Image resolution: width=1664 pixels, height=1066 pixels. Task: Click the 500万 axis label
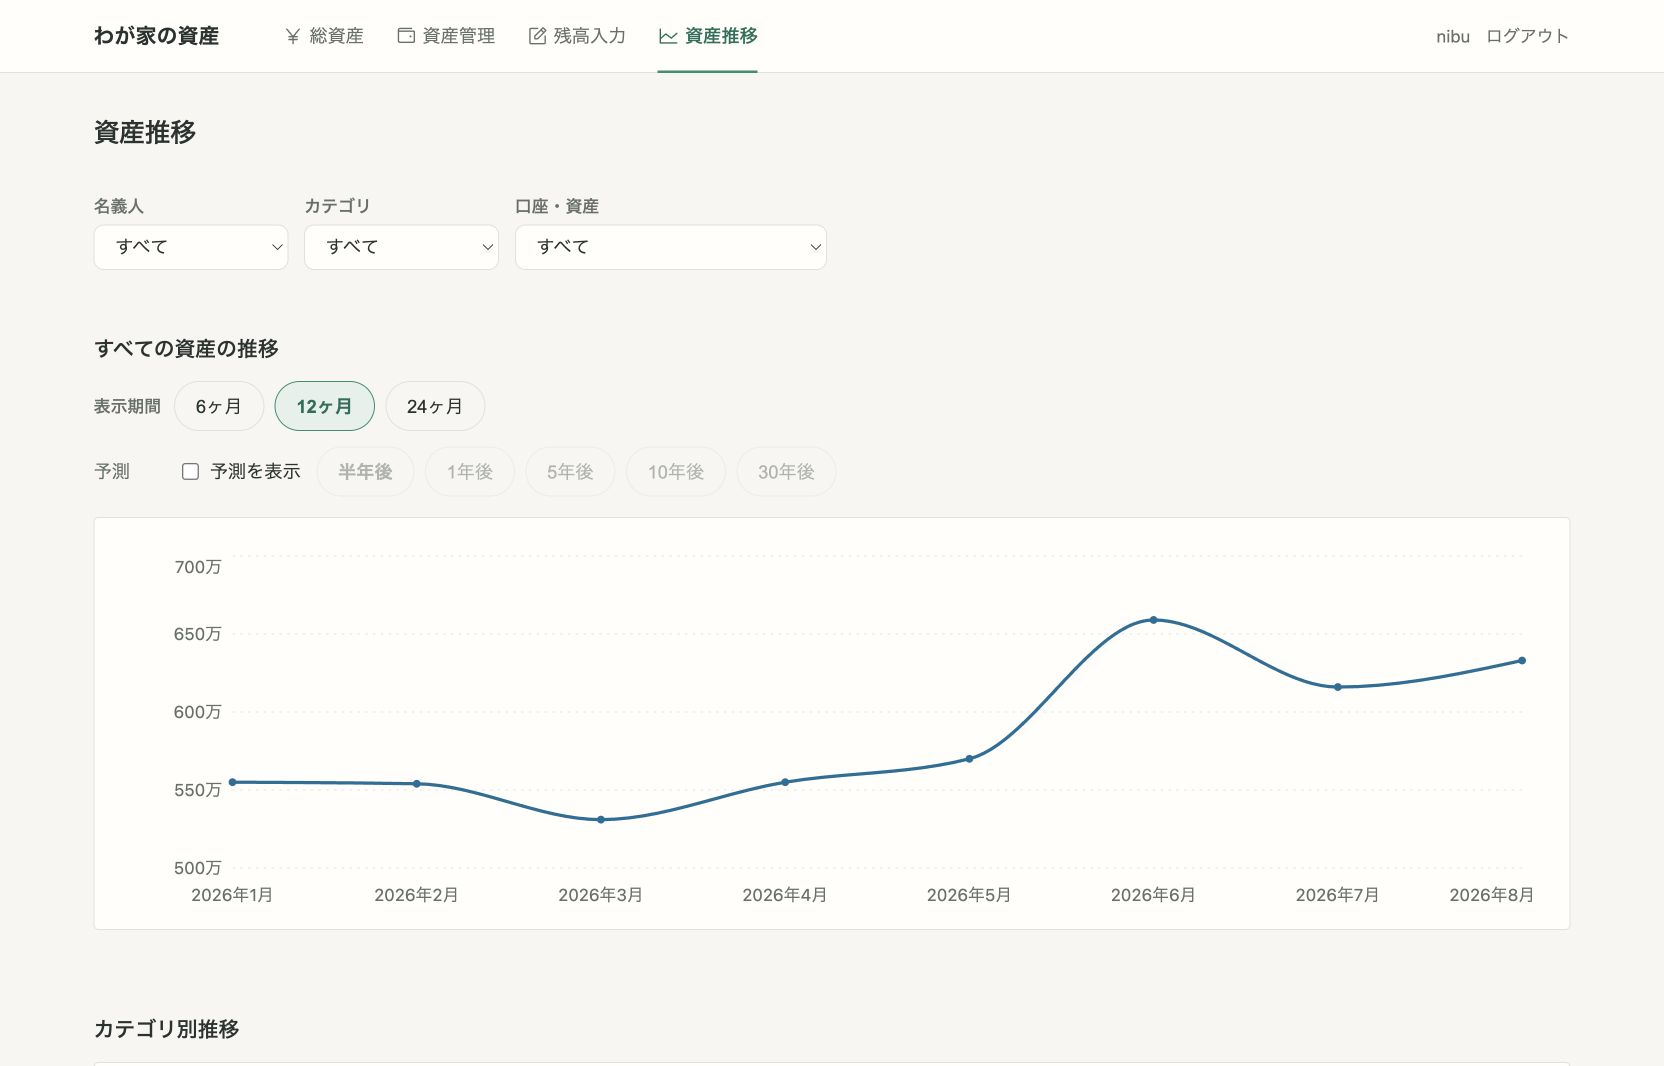198,868
